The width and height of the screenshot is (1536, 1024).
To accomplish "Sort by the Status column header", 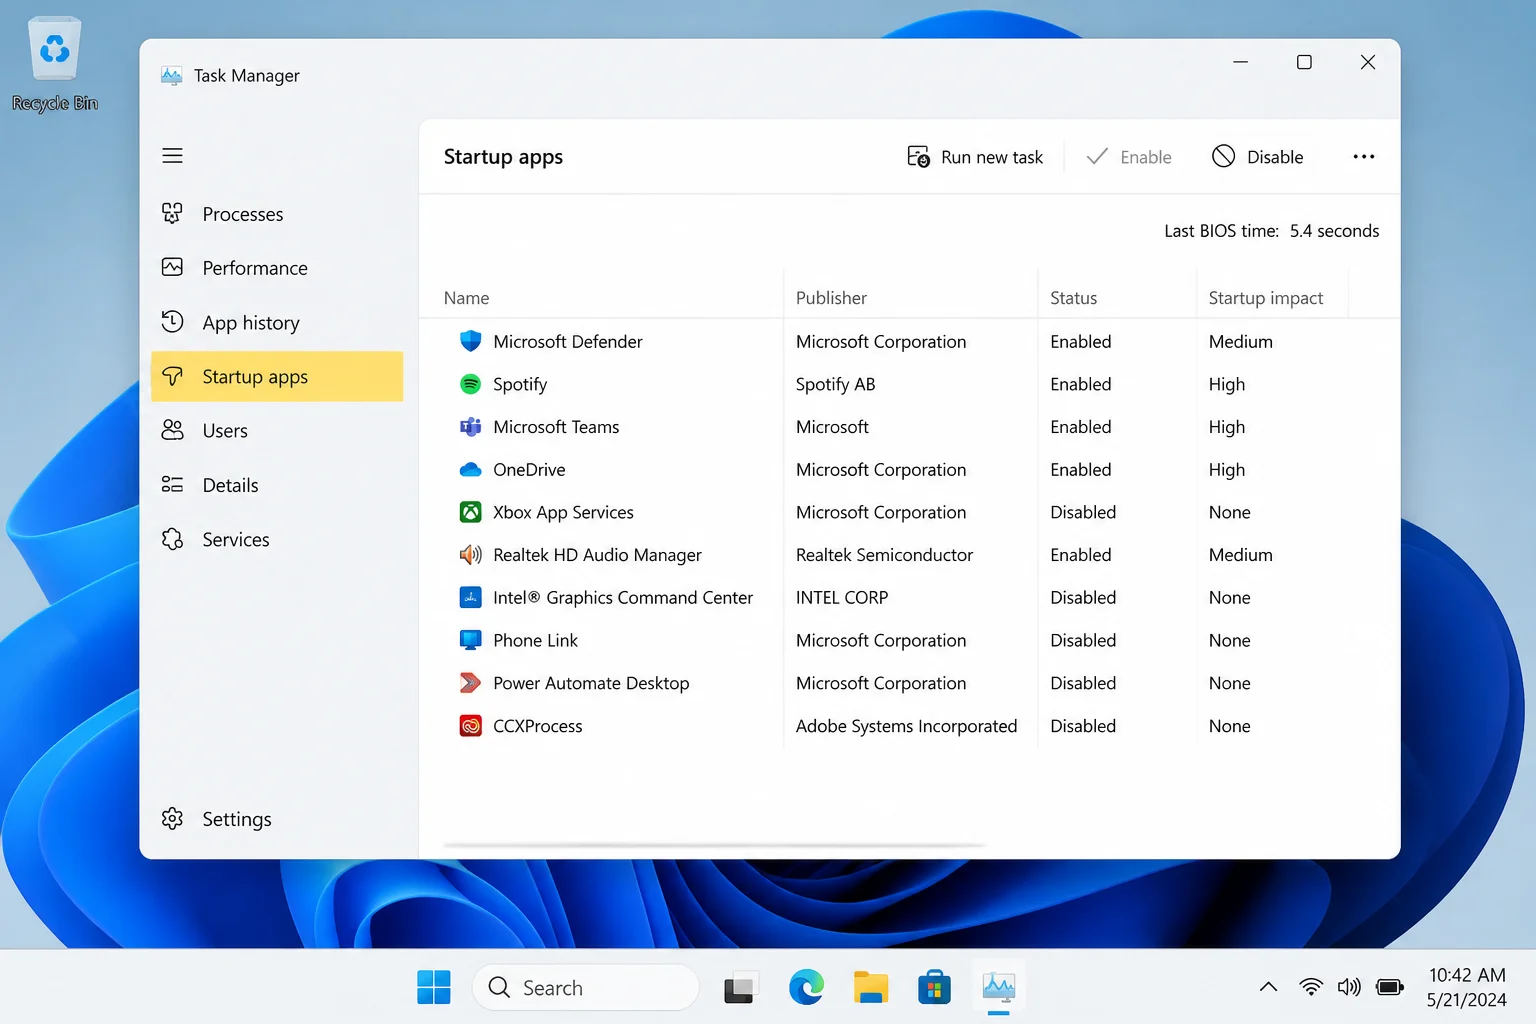I will (x=1073, y=298).
